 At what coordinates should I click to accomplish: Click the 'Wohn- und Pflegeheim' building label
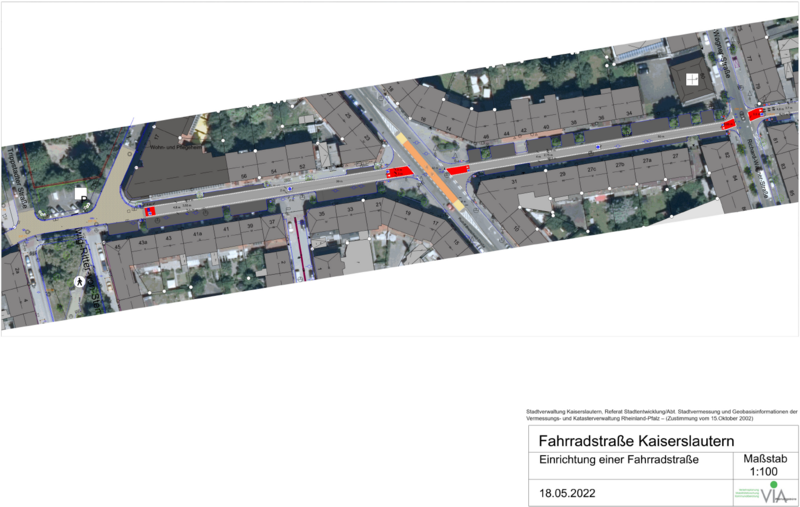pyautogui.click(x=171, y=146)
